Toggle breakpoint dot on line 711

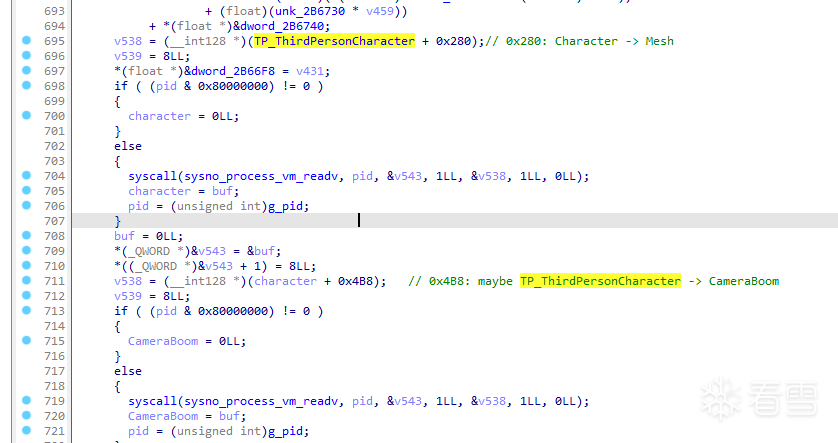point(26,280)
